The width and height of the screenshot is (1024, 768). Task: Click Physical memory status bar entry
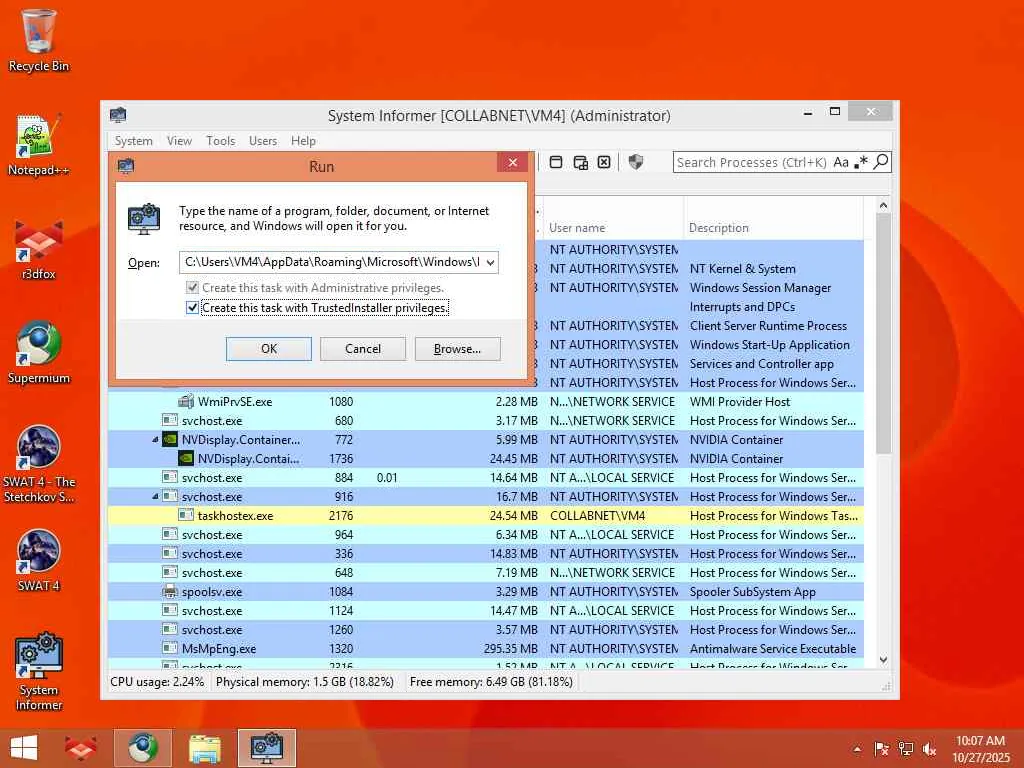coord(305,681)
